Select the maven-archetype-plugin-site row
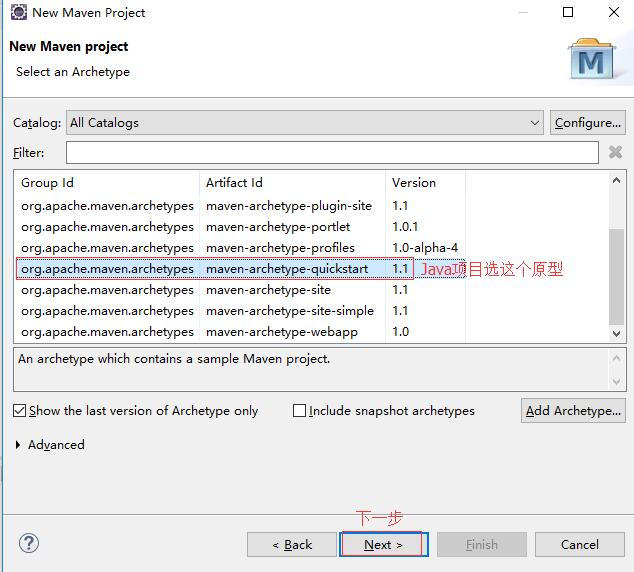The width and height of the screenshot is (634, 572). (239, 206)
